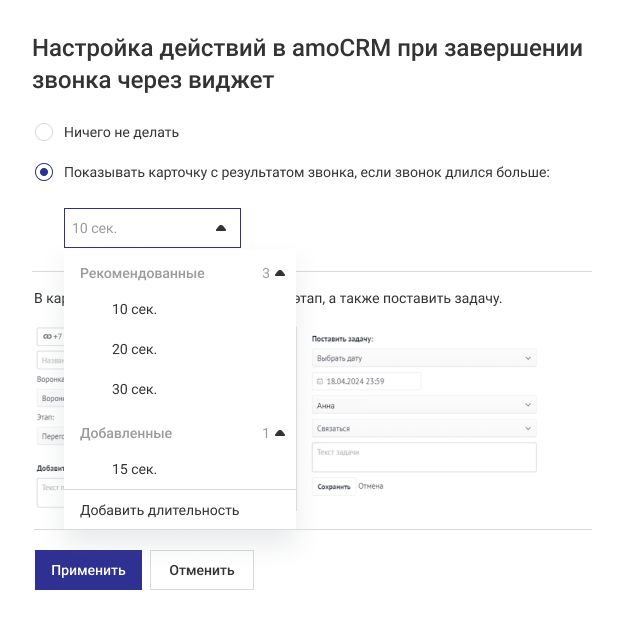624x617 pixels.
Task: Open the "Анна" assignee dropdown
Action: pos(424,405)
